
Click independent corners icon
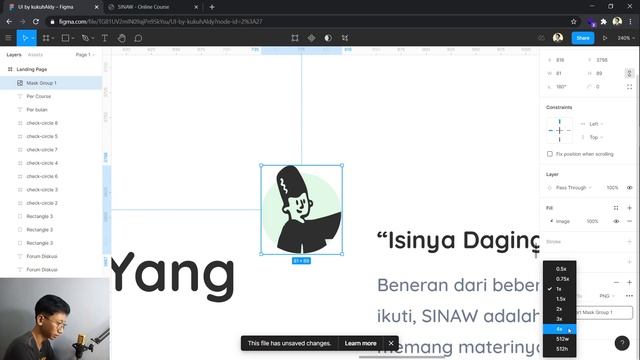pos(629,87)
